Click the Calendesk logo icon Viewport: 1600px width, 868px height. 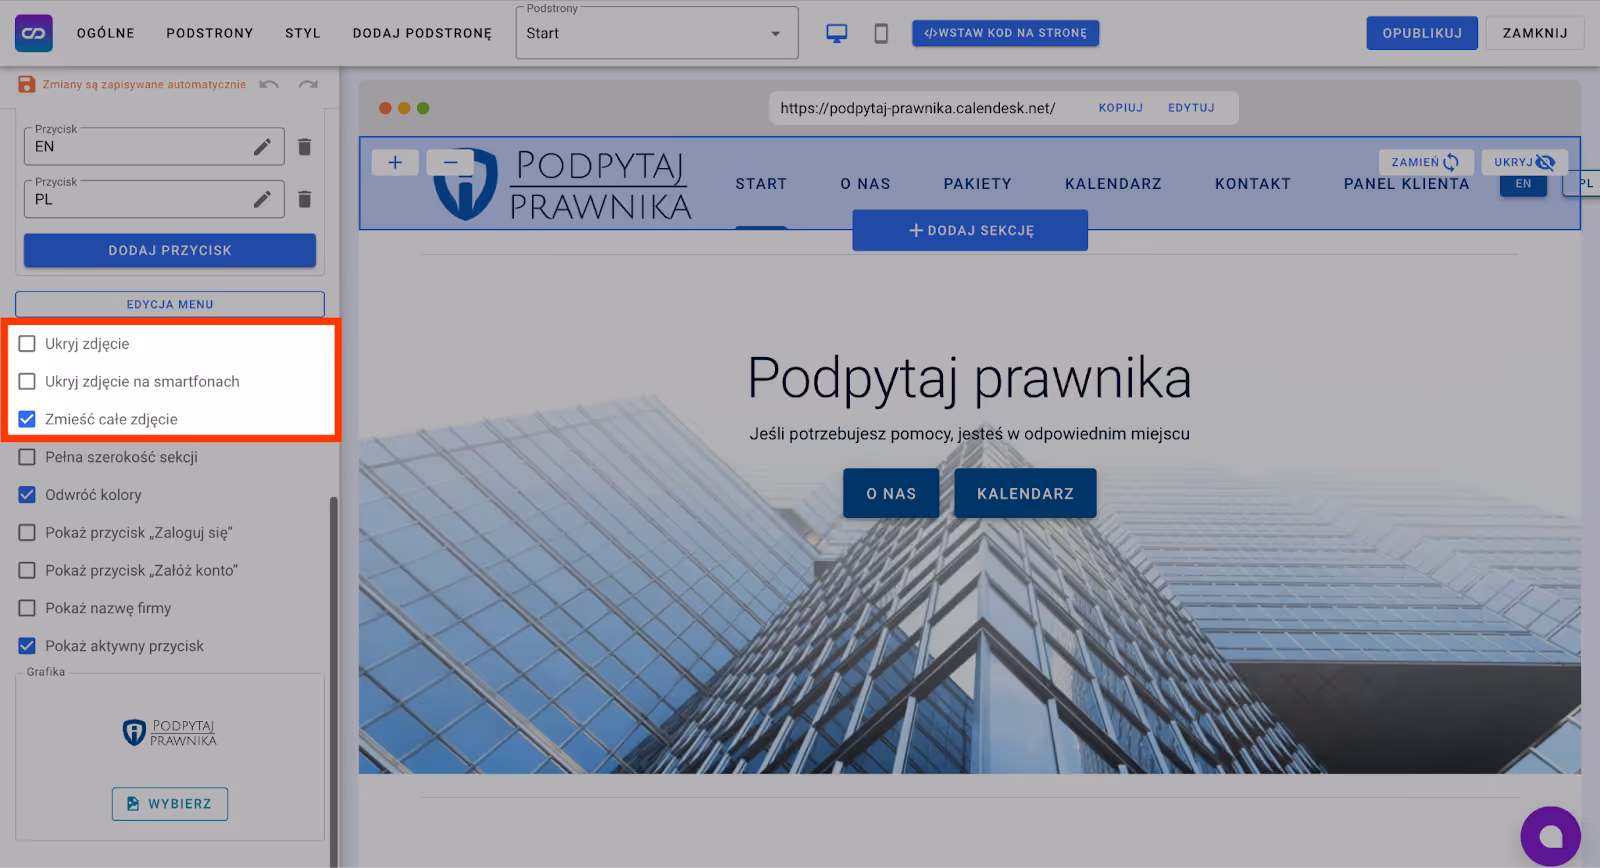coord(34,33)
